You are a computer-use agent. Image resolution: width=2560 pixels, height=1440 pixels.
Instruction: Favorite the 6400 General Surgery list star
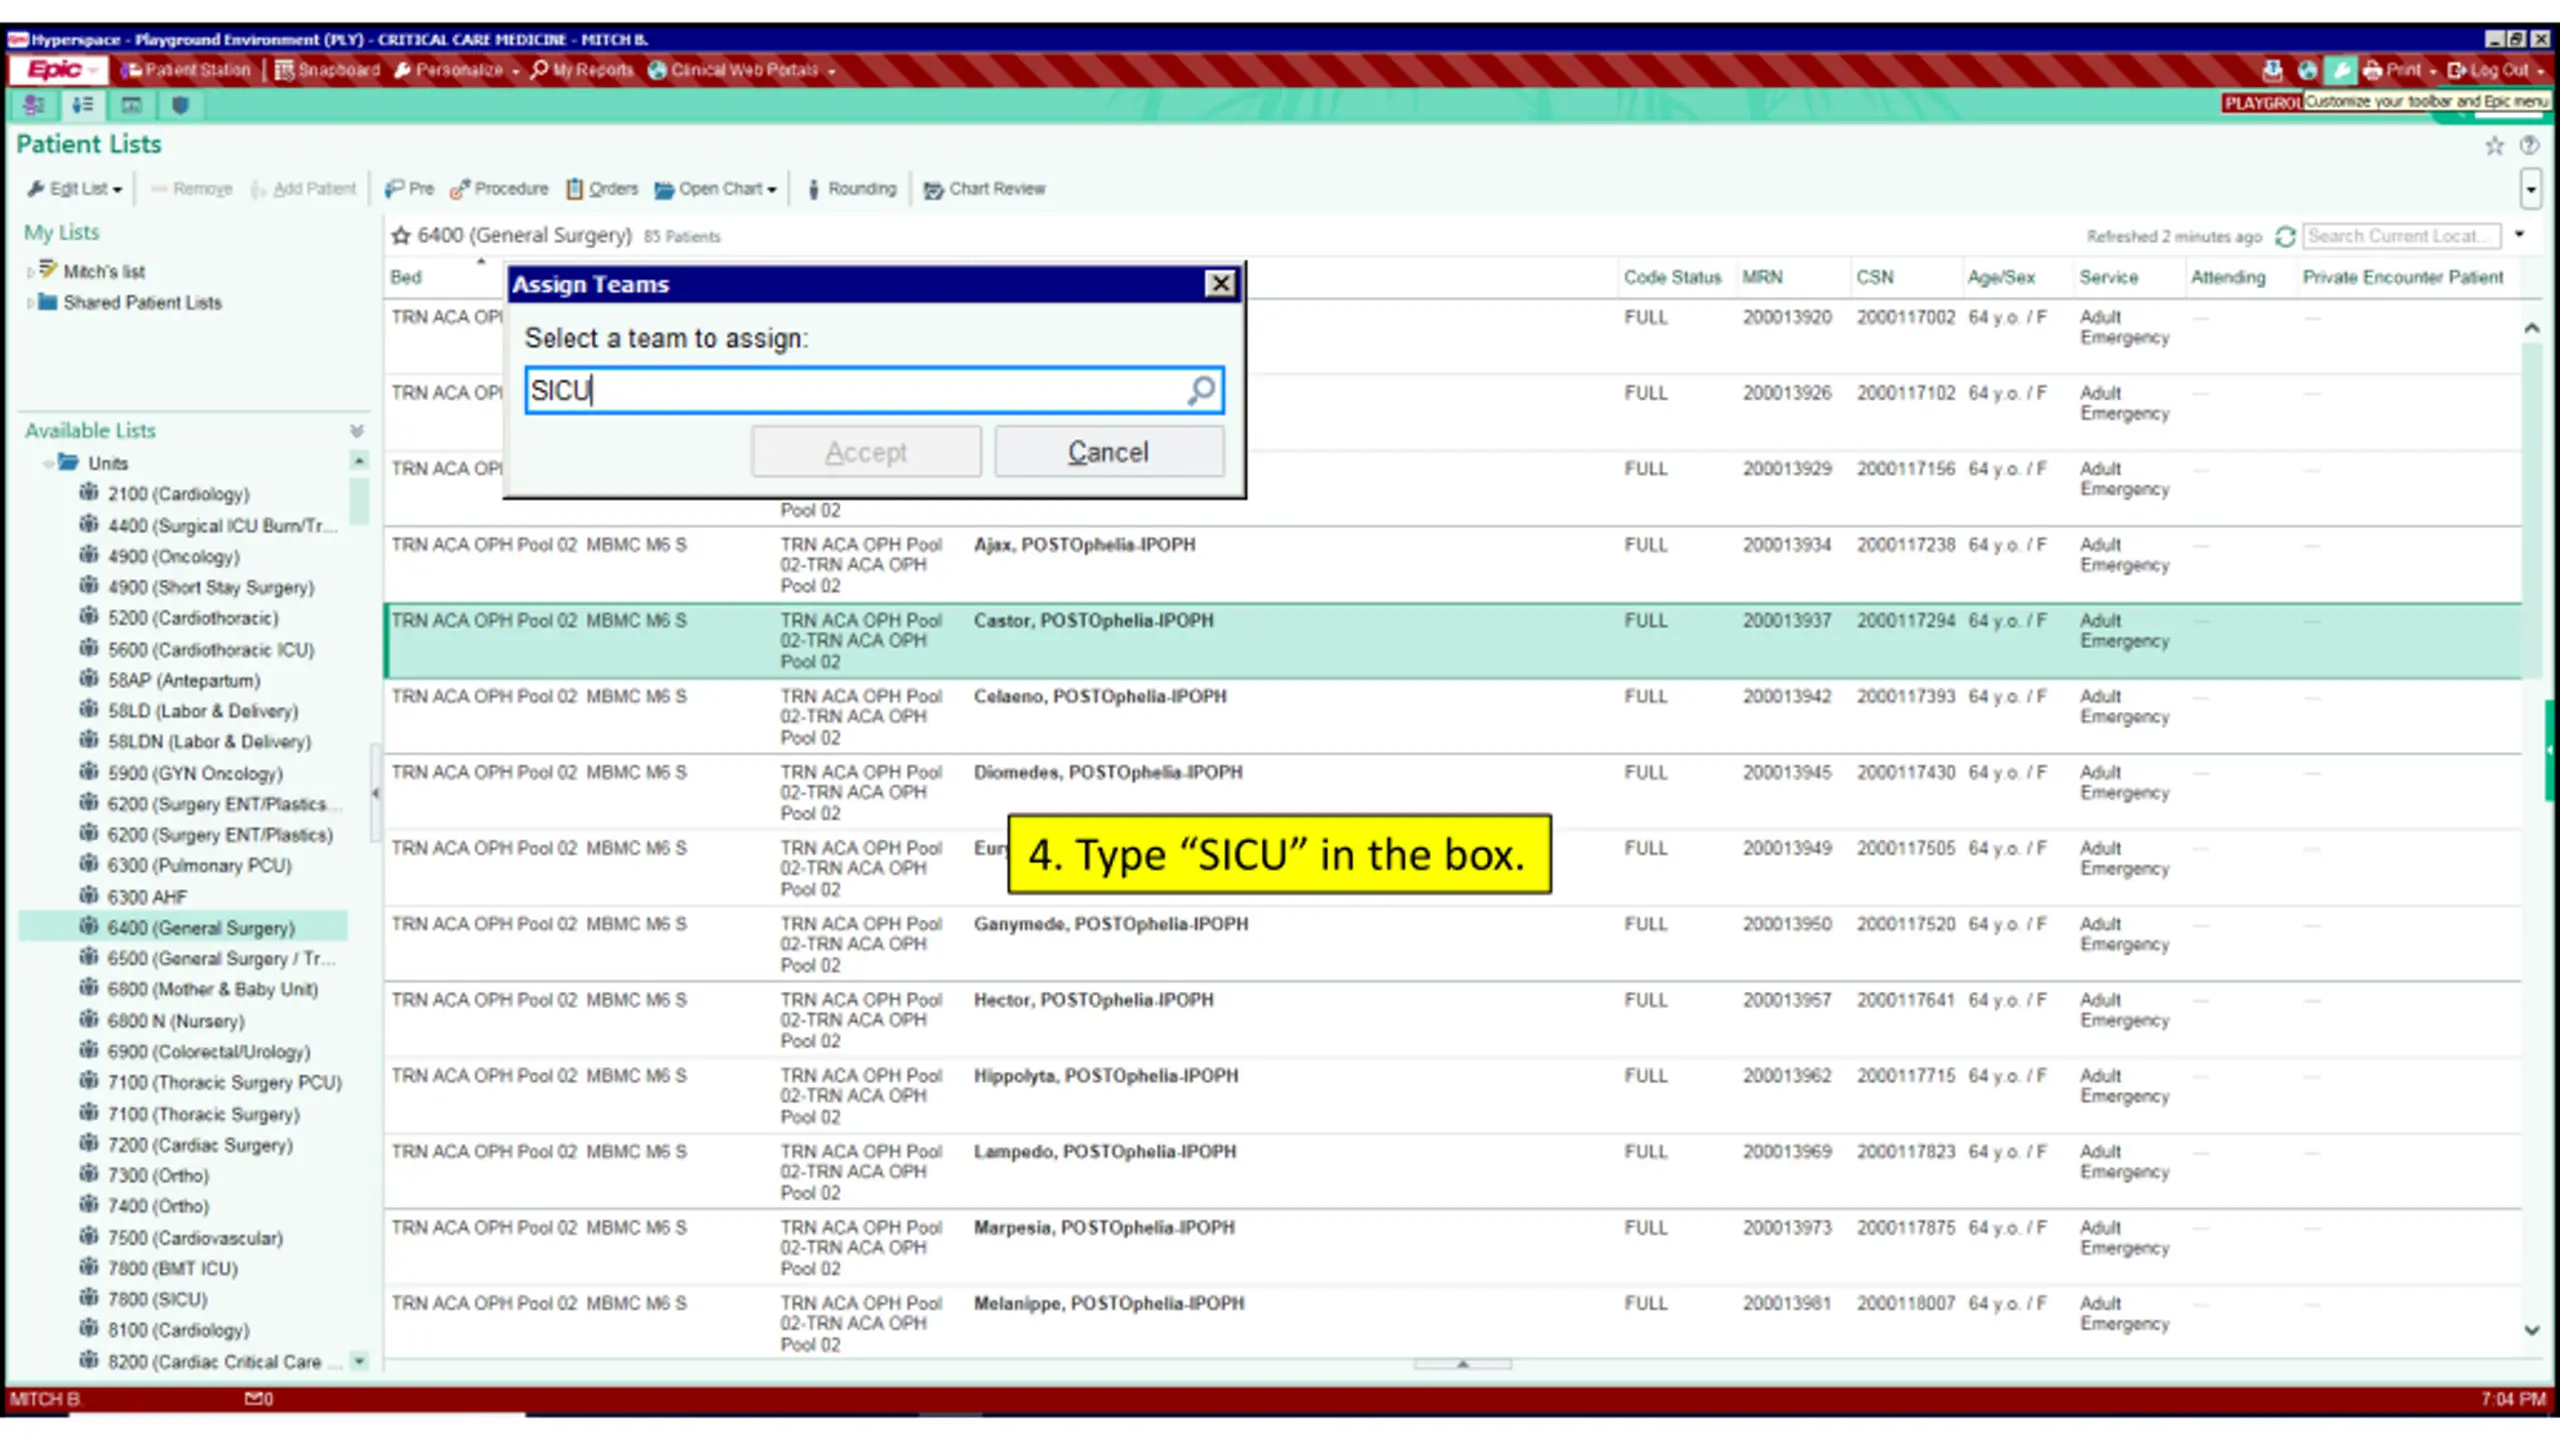pos(401,236)
